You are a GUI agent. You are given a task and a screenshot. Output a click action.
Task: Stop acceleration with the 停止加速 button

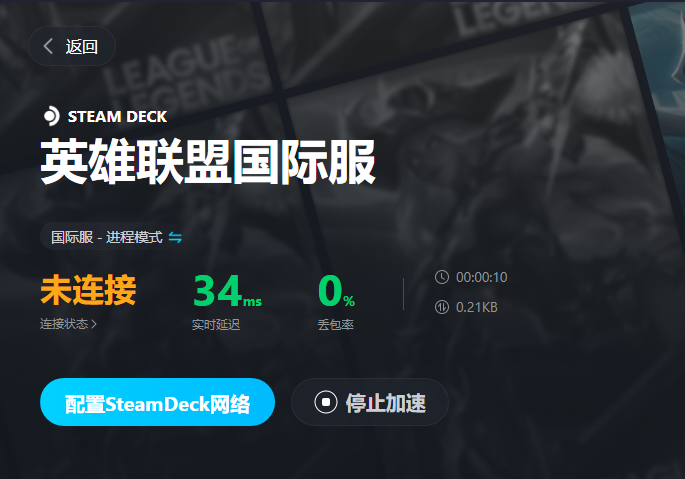370,402
